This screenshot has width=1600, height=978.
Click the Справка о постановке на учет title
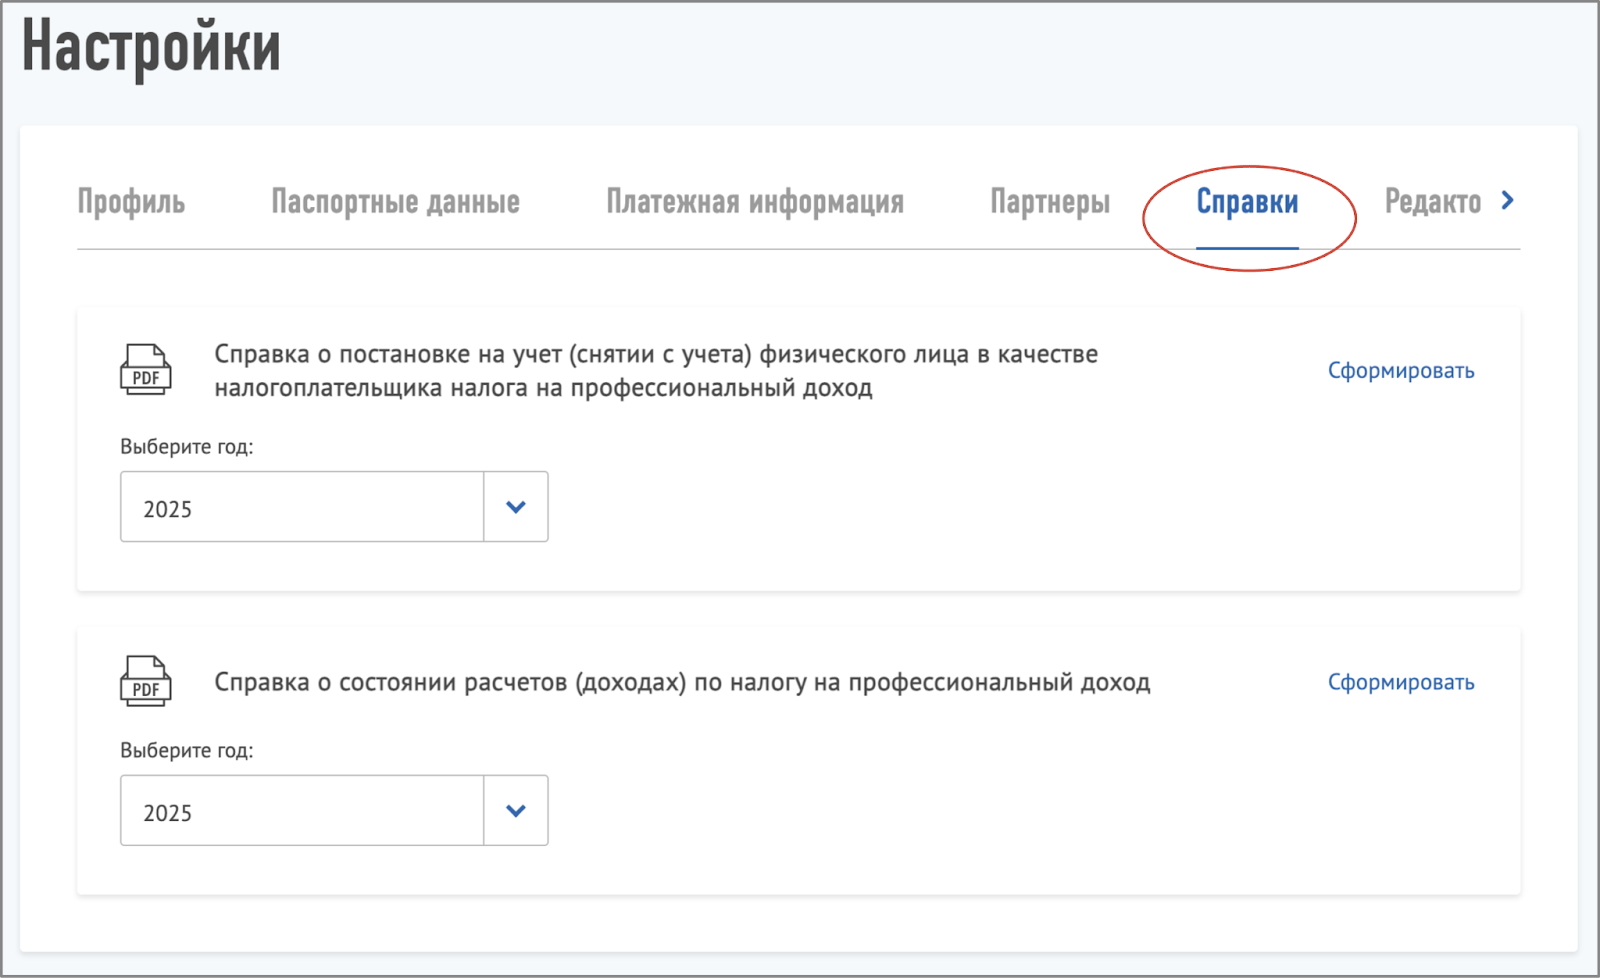(655, 371)
